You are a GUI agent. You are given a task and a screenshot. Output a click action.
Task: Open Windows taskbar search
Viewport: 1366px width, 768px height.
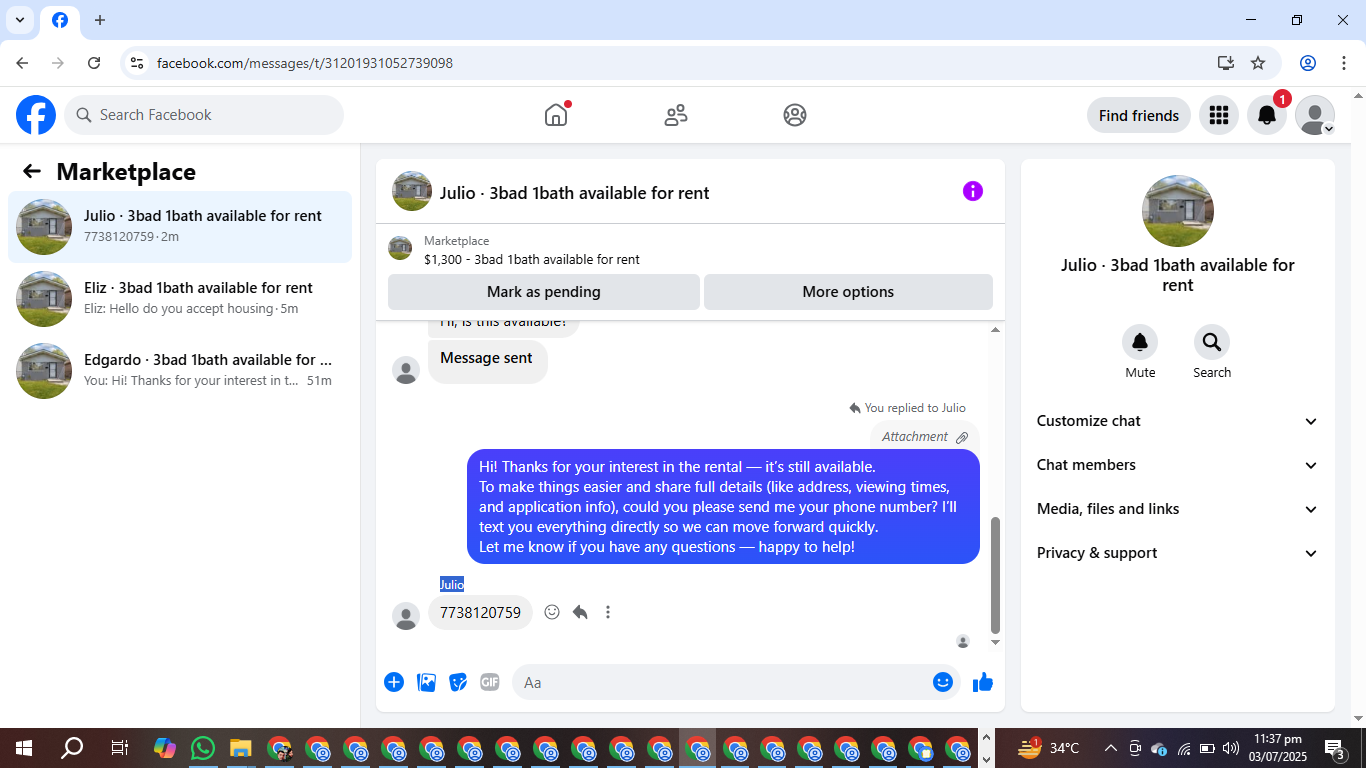pos(72,748)
